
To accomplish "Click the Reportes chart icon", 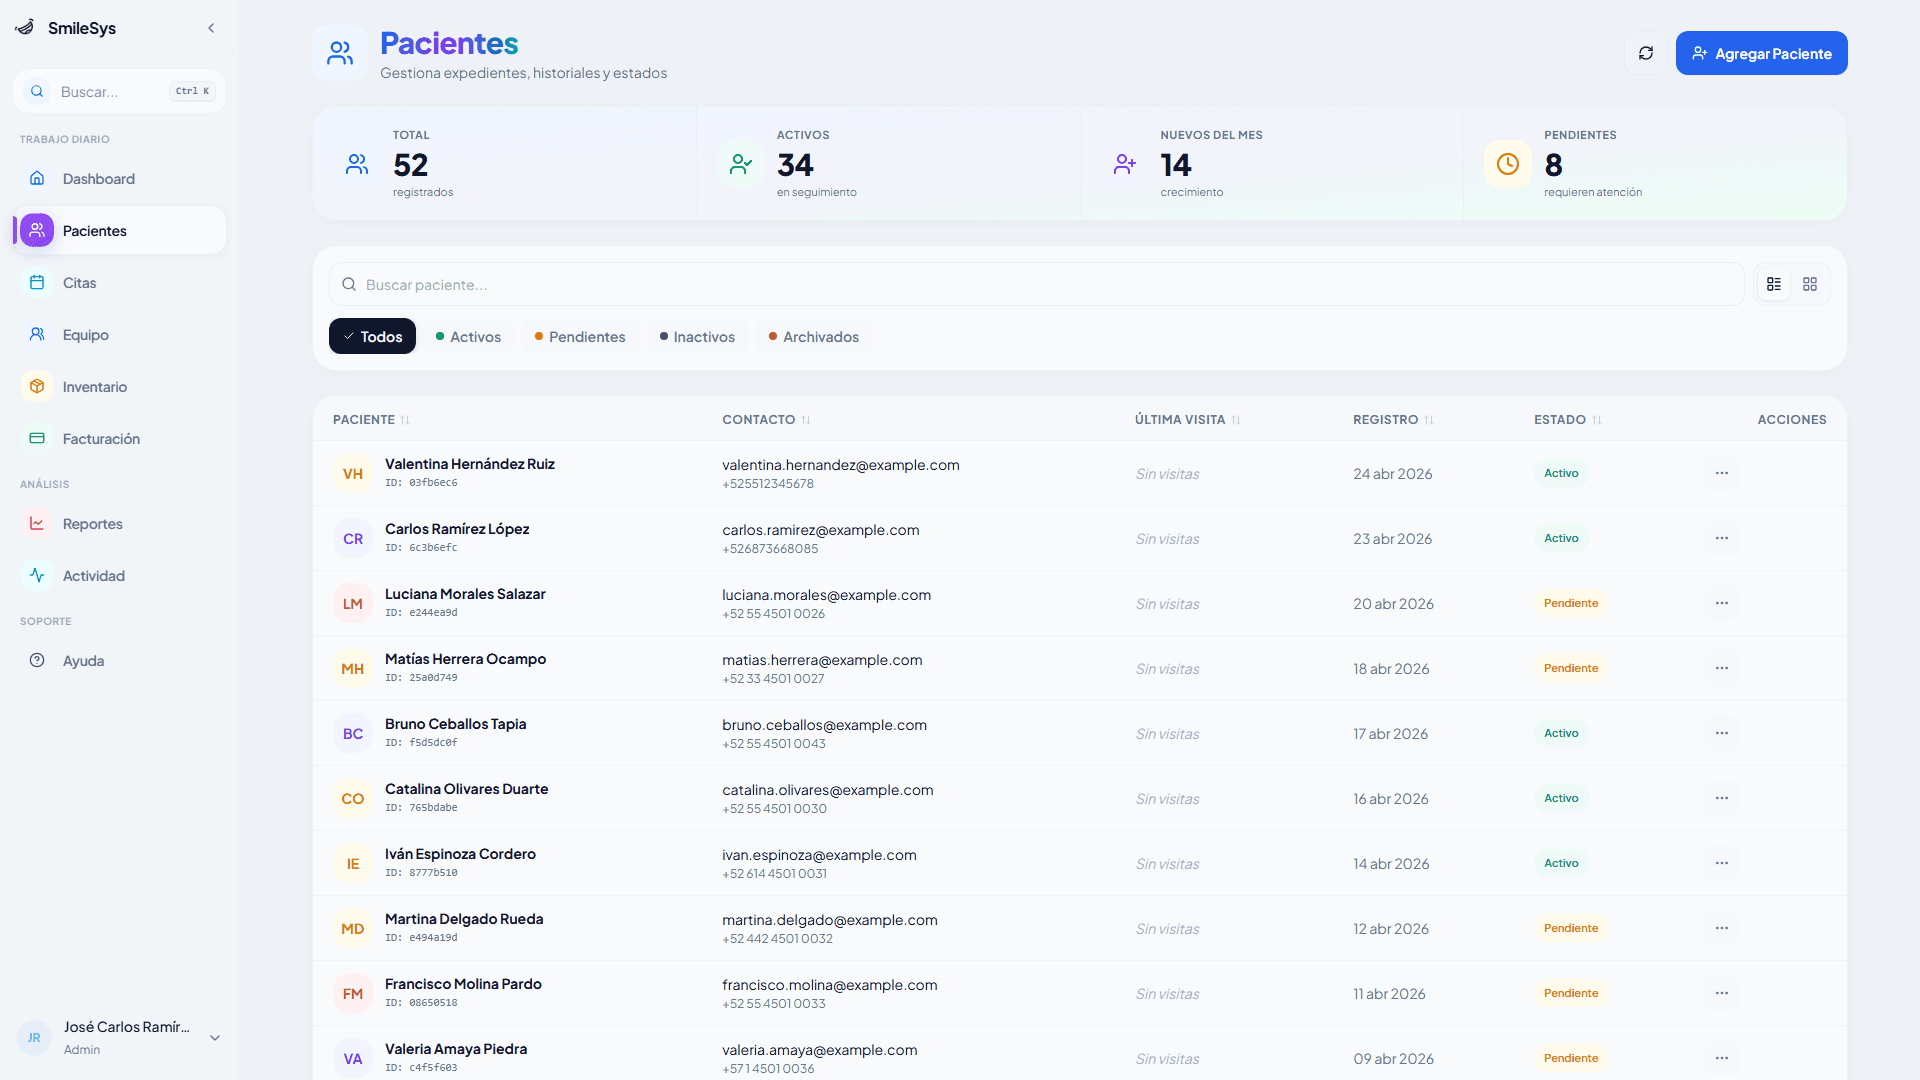I will click(x=37, y=523).
